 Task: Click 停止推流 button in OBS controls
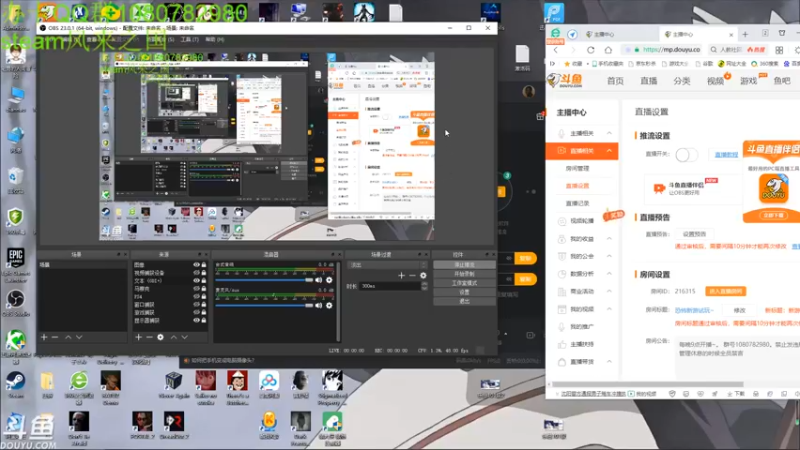(x=464, y=265)
